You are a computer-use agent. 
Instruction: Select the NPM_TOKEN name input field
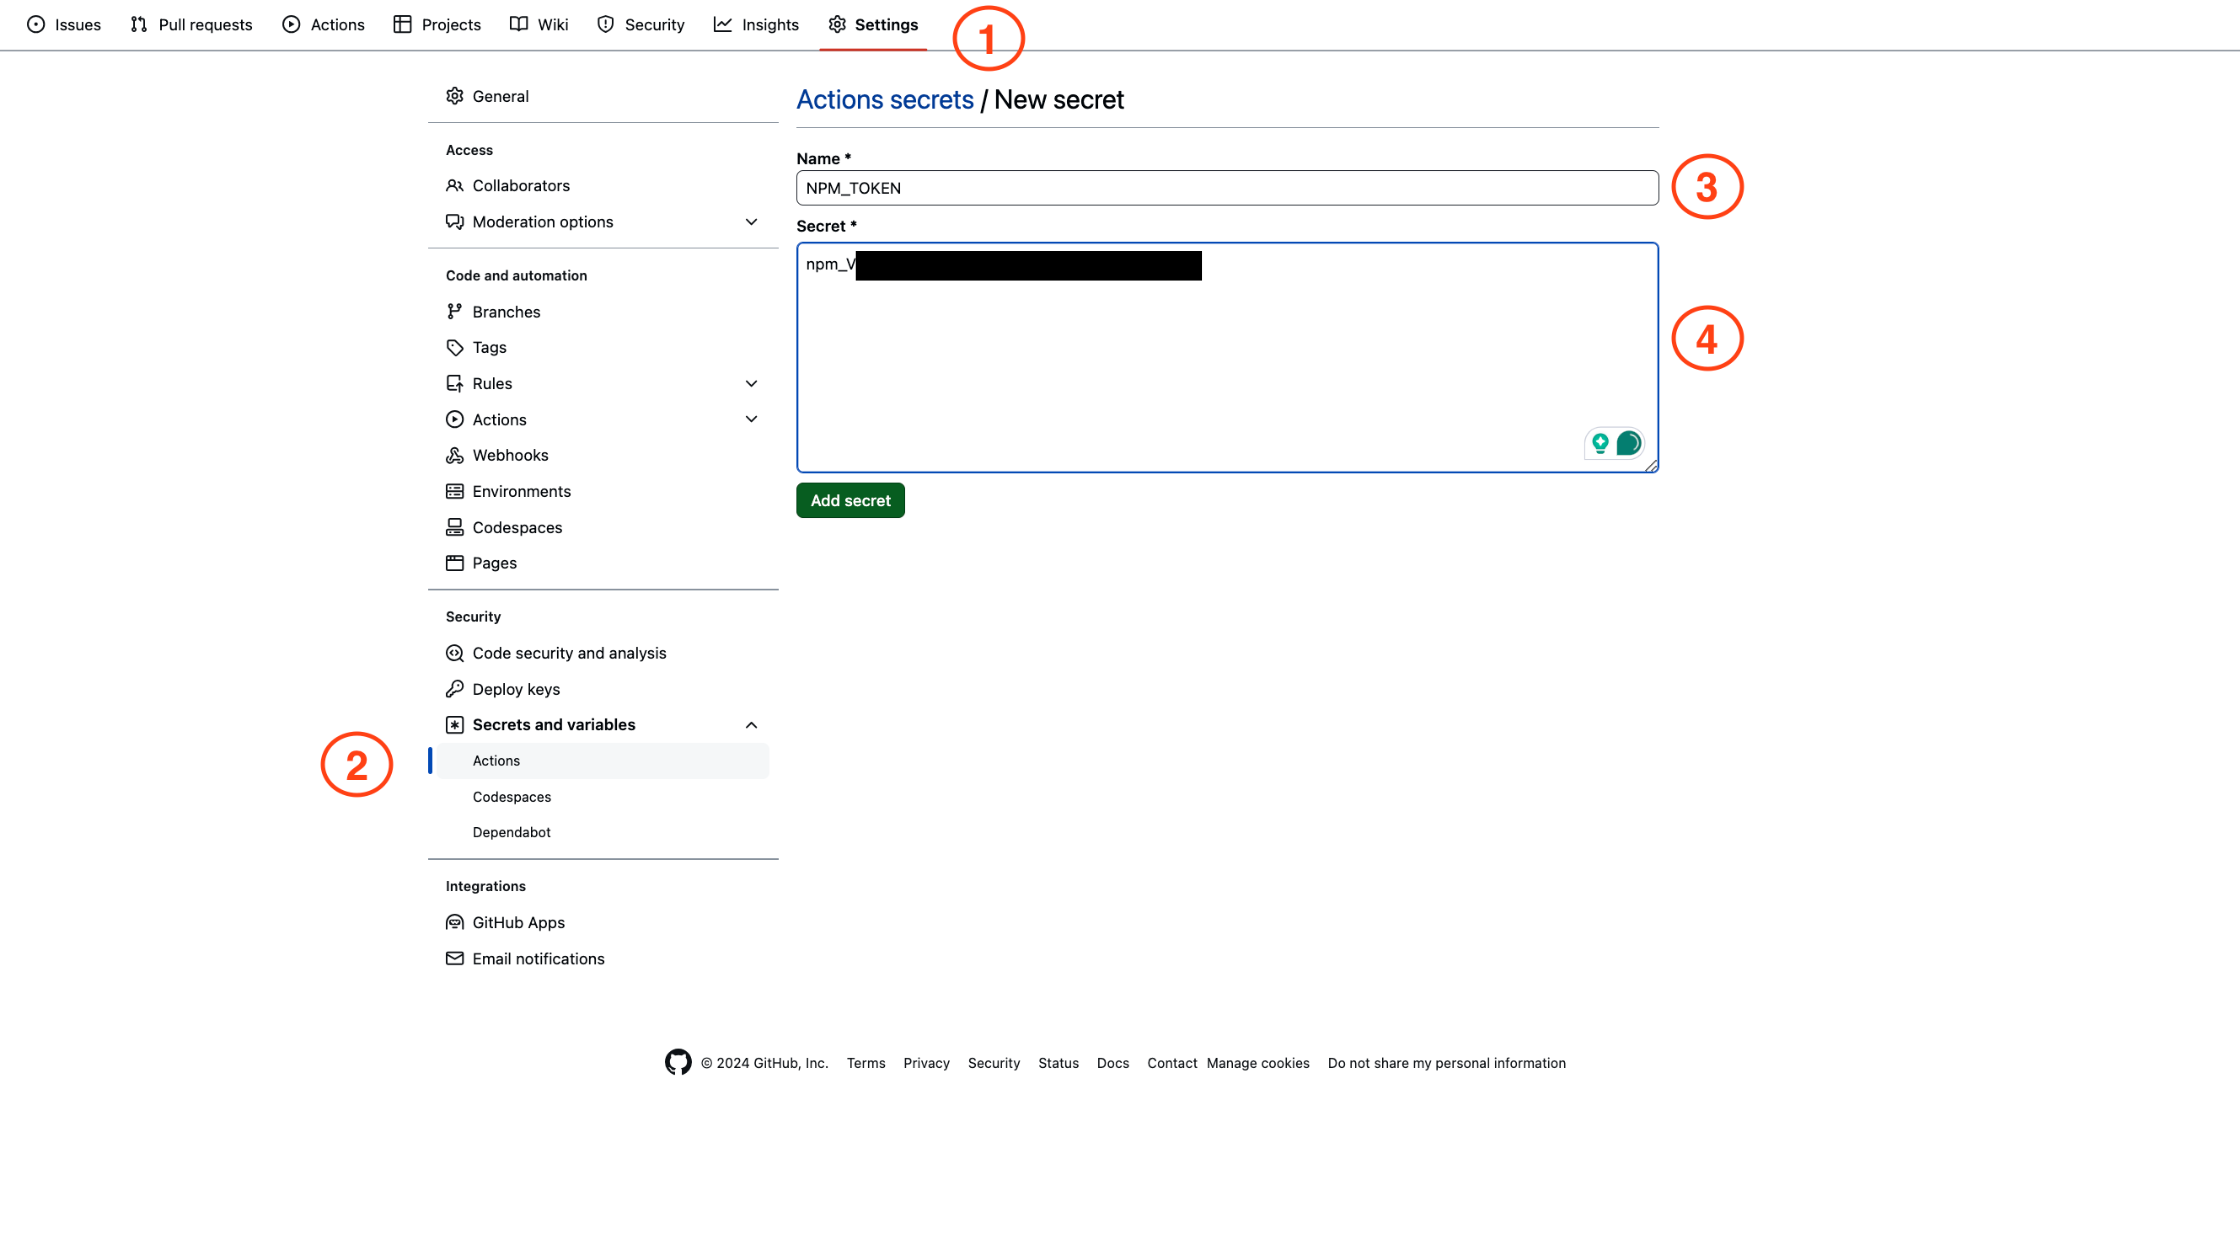pos(1226,188)
